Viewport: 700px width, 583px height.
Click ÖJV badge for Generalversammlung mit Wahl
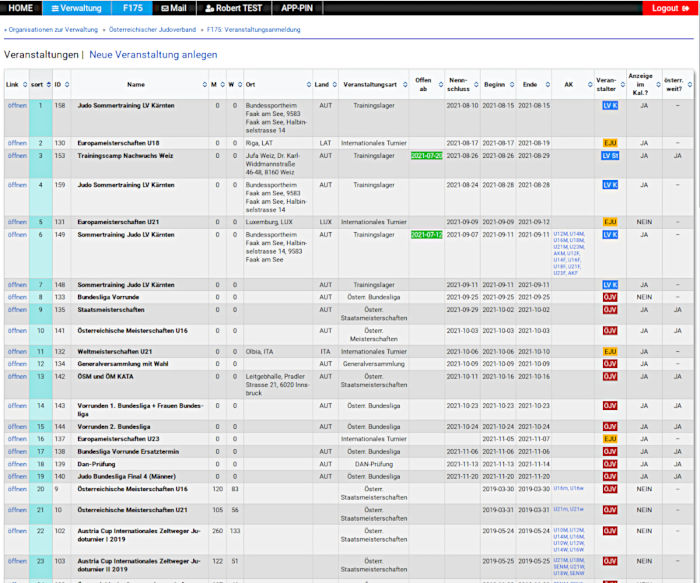610,364
